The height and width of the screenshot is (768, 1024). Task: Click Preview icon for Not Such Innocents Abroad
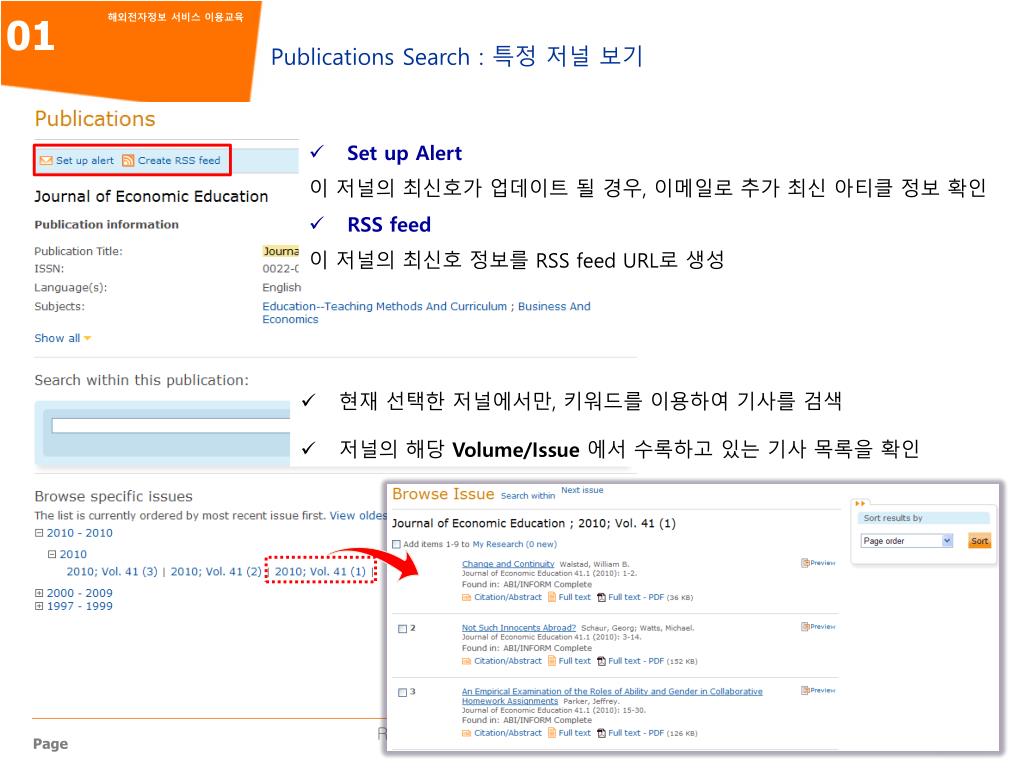(x=805, y=627)
